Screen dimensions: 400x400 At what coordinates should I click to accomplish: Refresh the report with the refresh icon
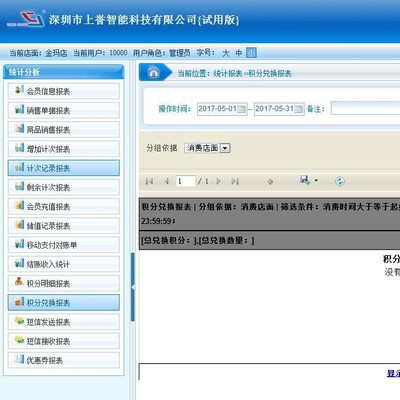[x=340, y=181]
